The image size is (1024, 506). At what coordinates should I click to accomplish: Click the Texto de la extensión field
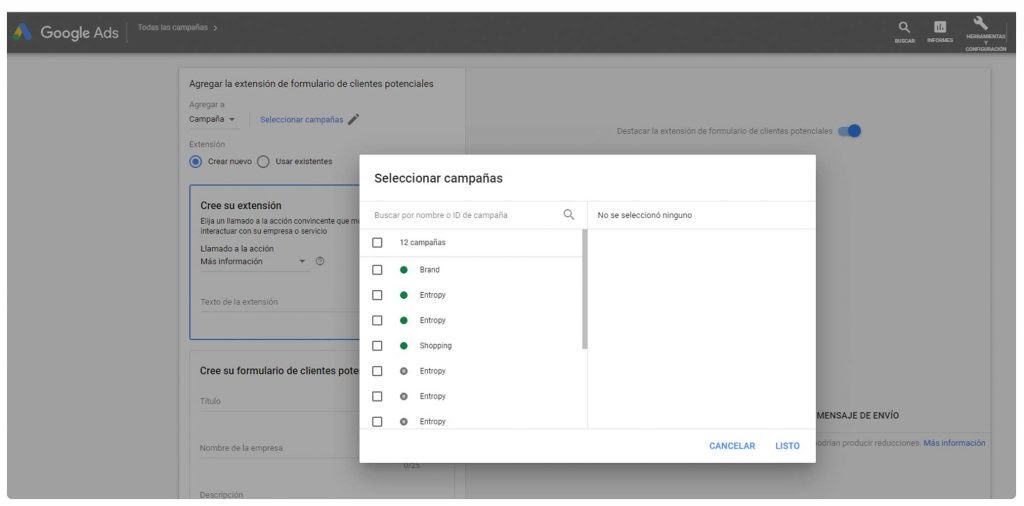280,302
